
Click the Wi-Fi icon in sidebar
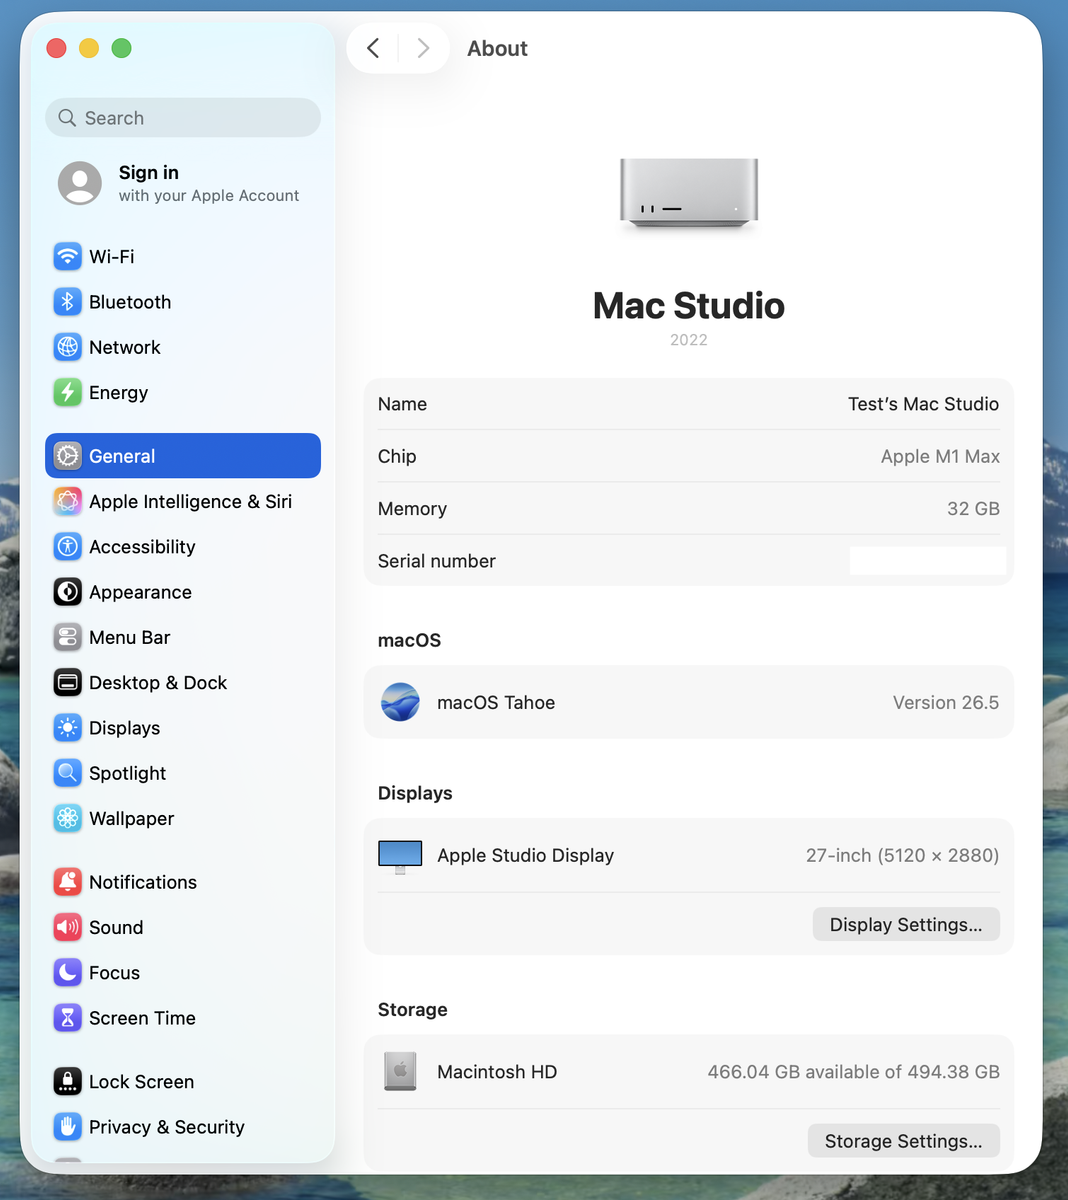pos(67,257)
